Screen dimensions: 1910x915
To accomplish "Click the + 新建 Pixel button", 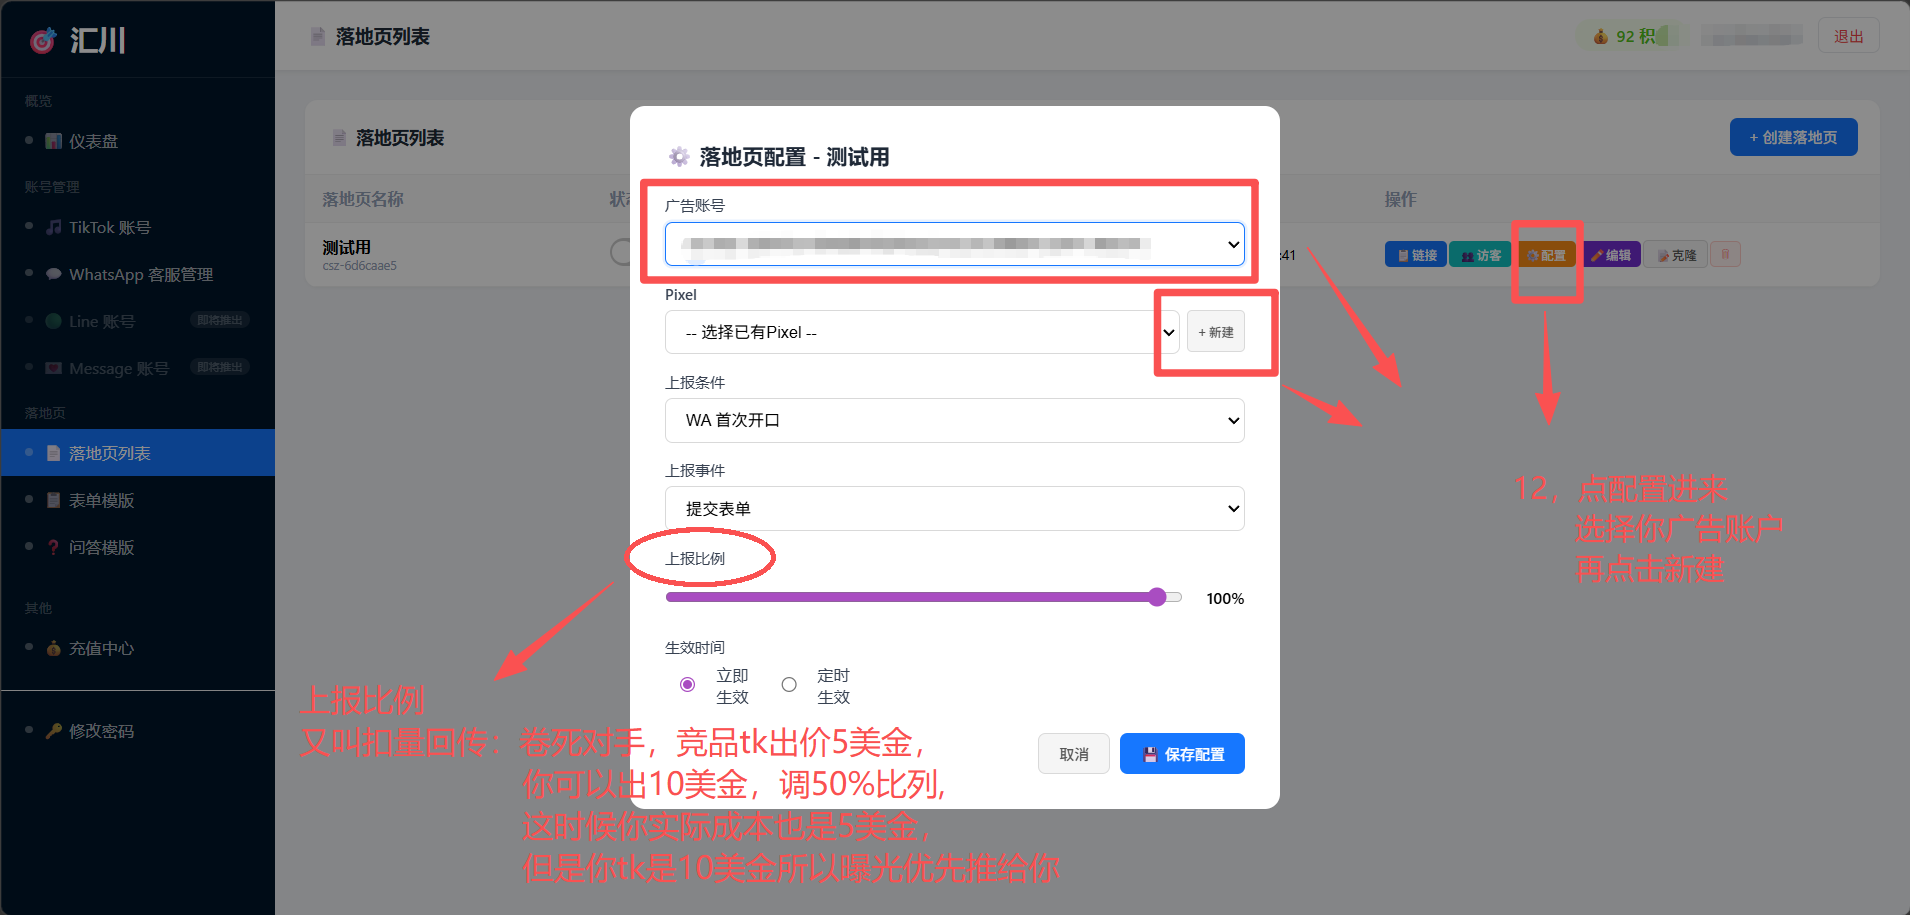I will point(1216,332).
